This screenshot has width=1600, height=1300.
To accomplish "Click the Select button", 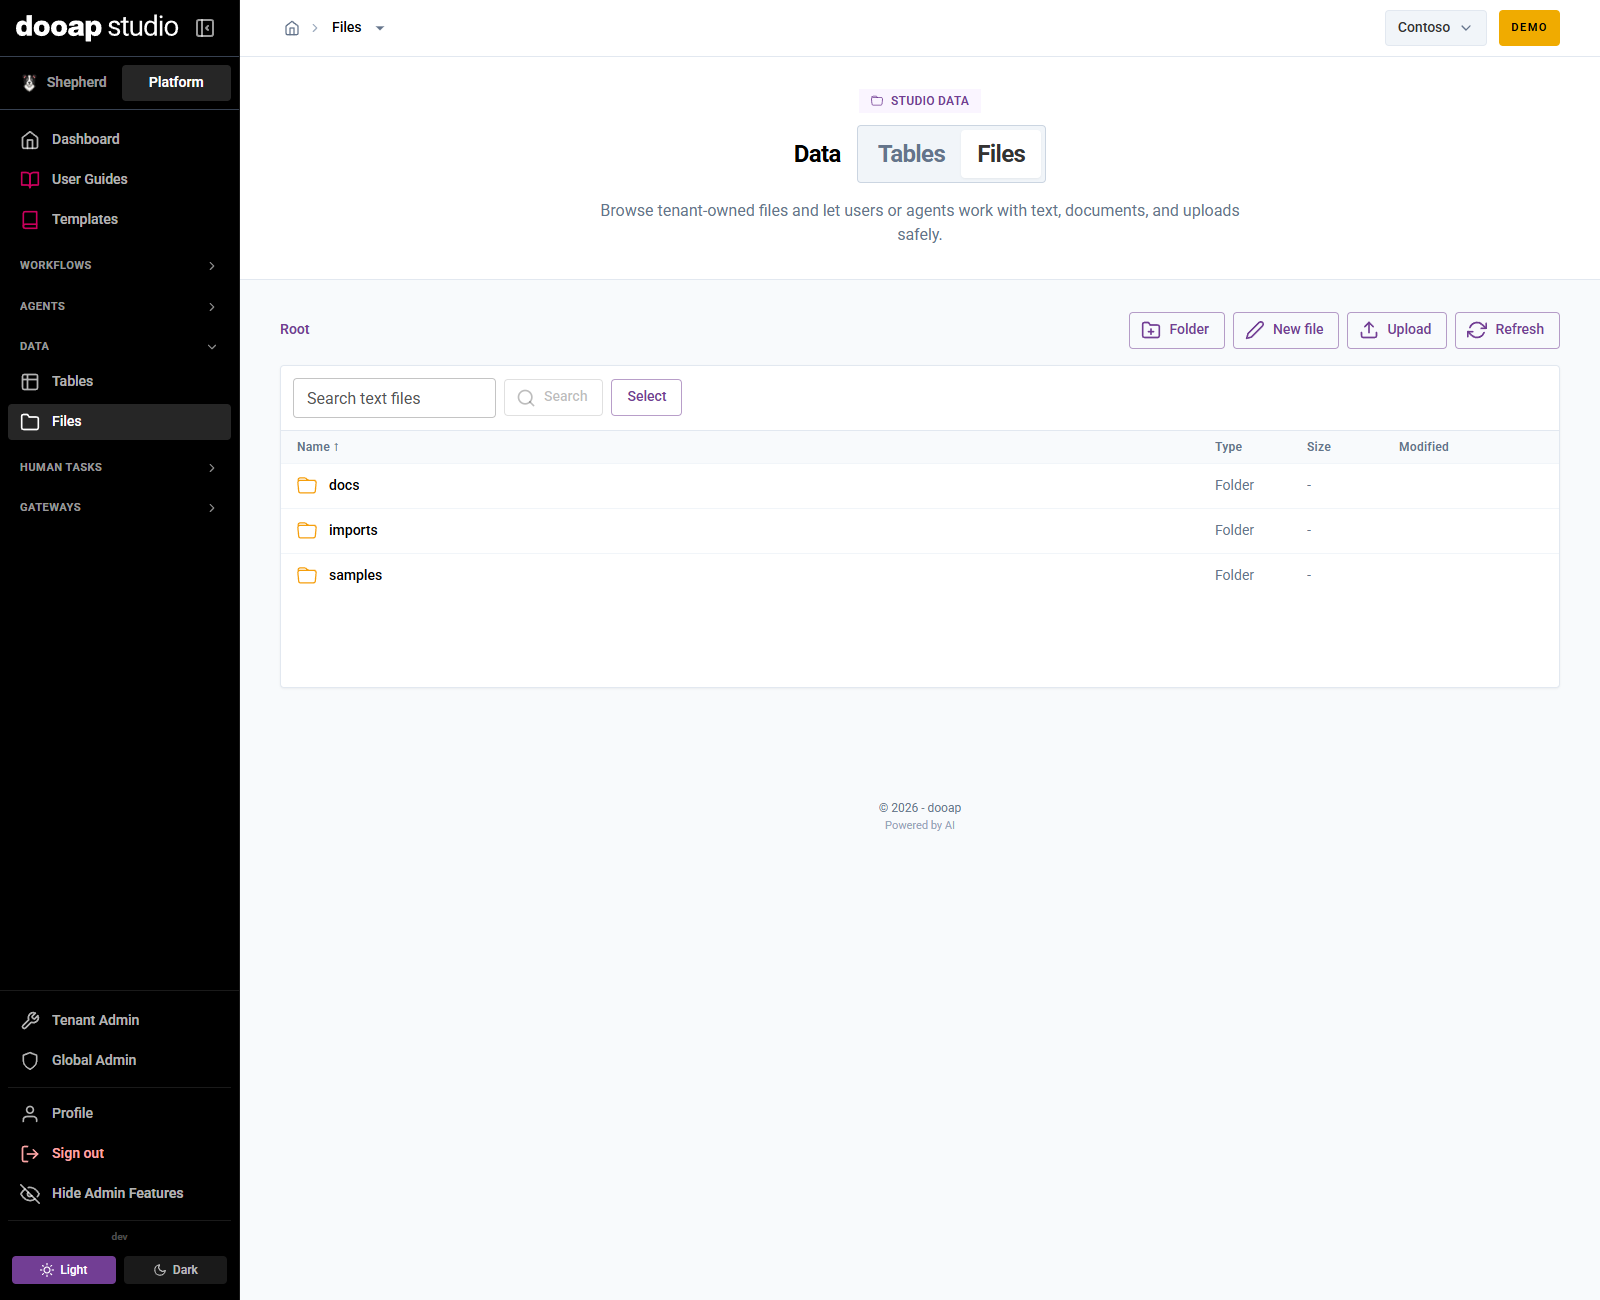I will point(646,397).
